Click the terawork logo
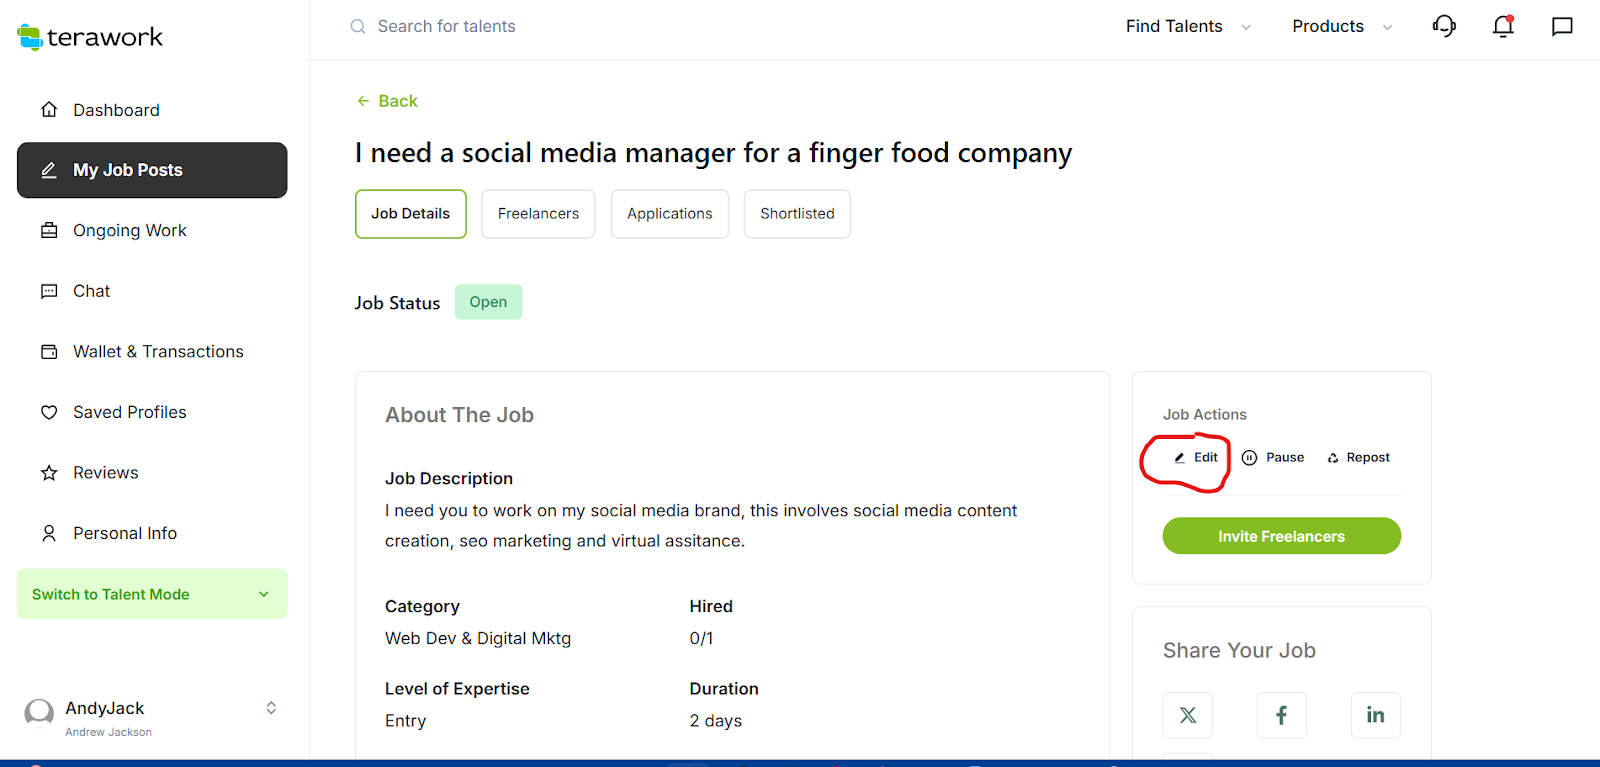1600x767 pixels. click(90, 37)
